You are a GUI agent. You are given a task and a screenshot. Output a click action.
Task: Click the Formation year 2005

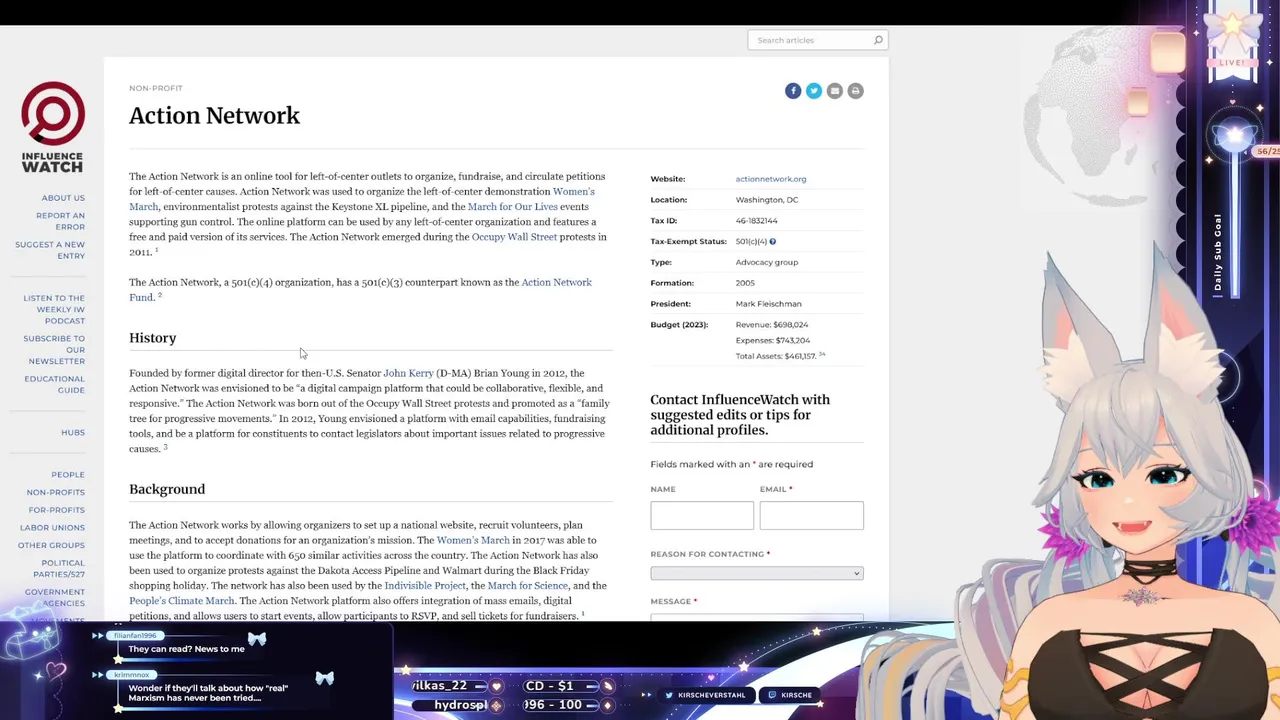tap(745, 283)
